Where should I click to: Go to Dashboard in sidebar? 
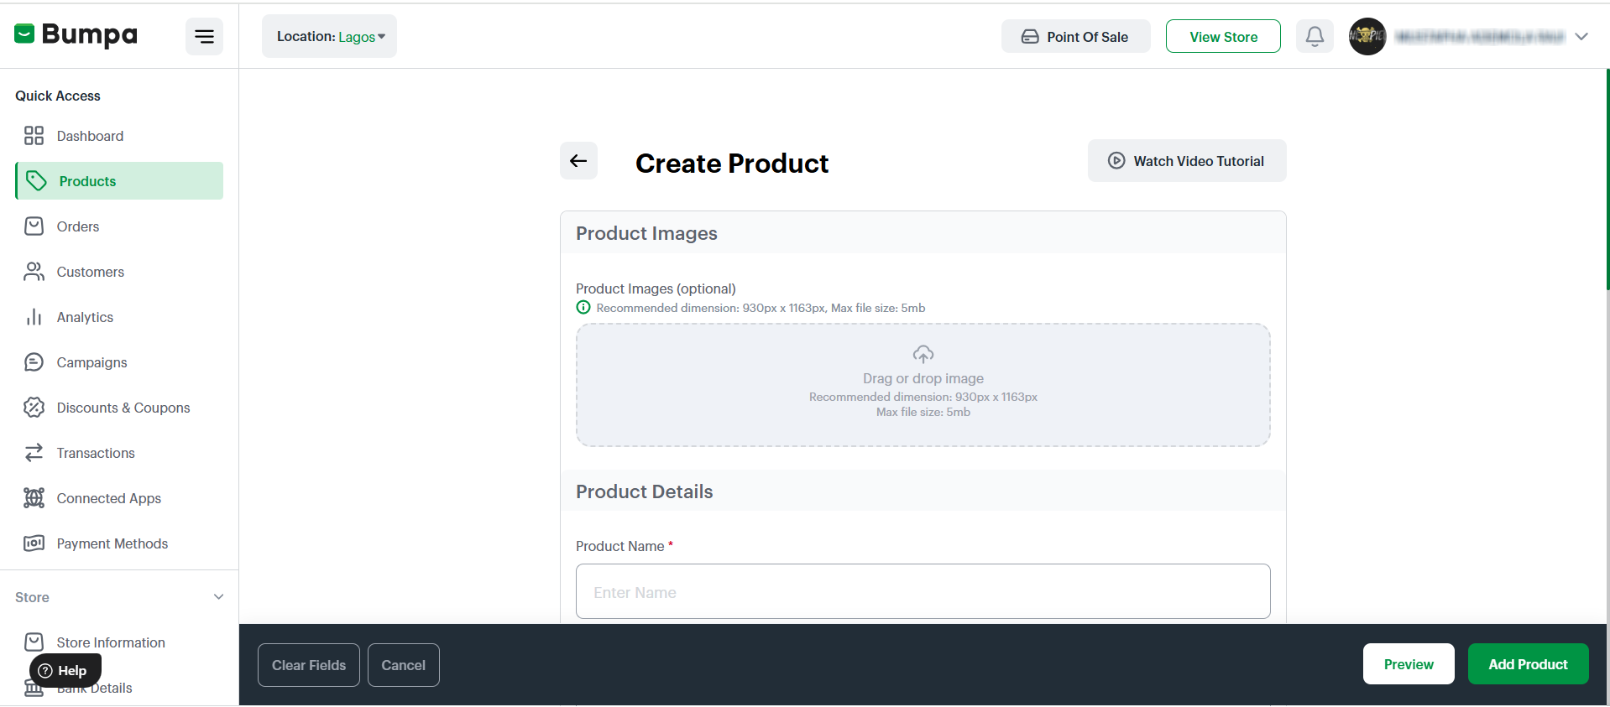[x=90, y=136]
